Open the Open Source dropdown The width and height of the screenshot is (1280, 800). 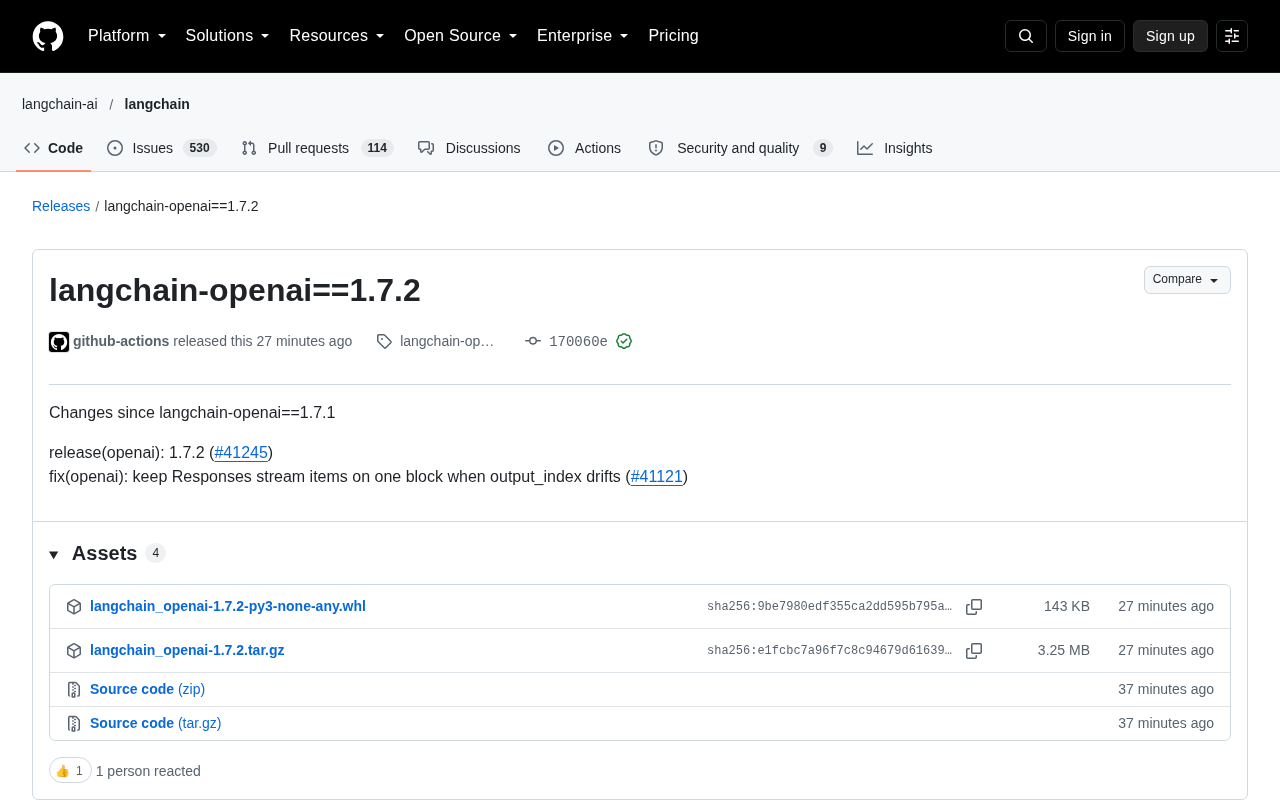(x=461, y=36)
